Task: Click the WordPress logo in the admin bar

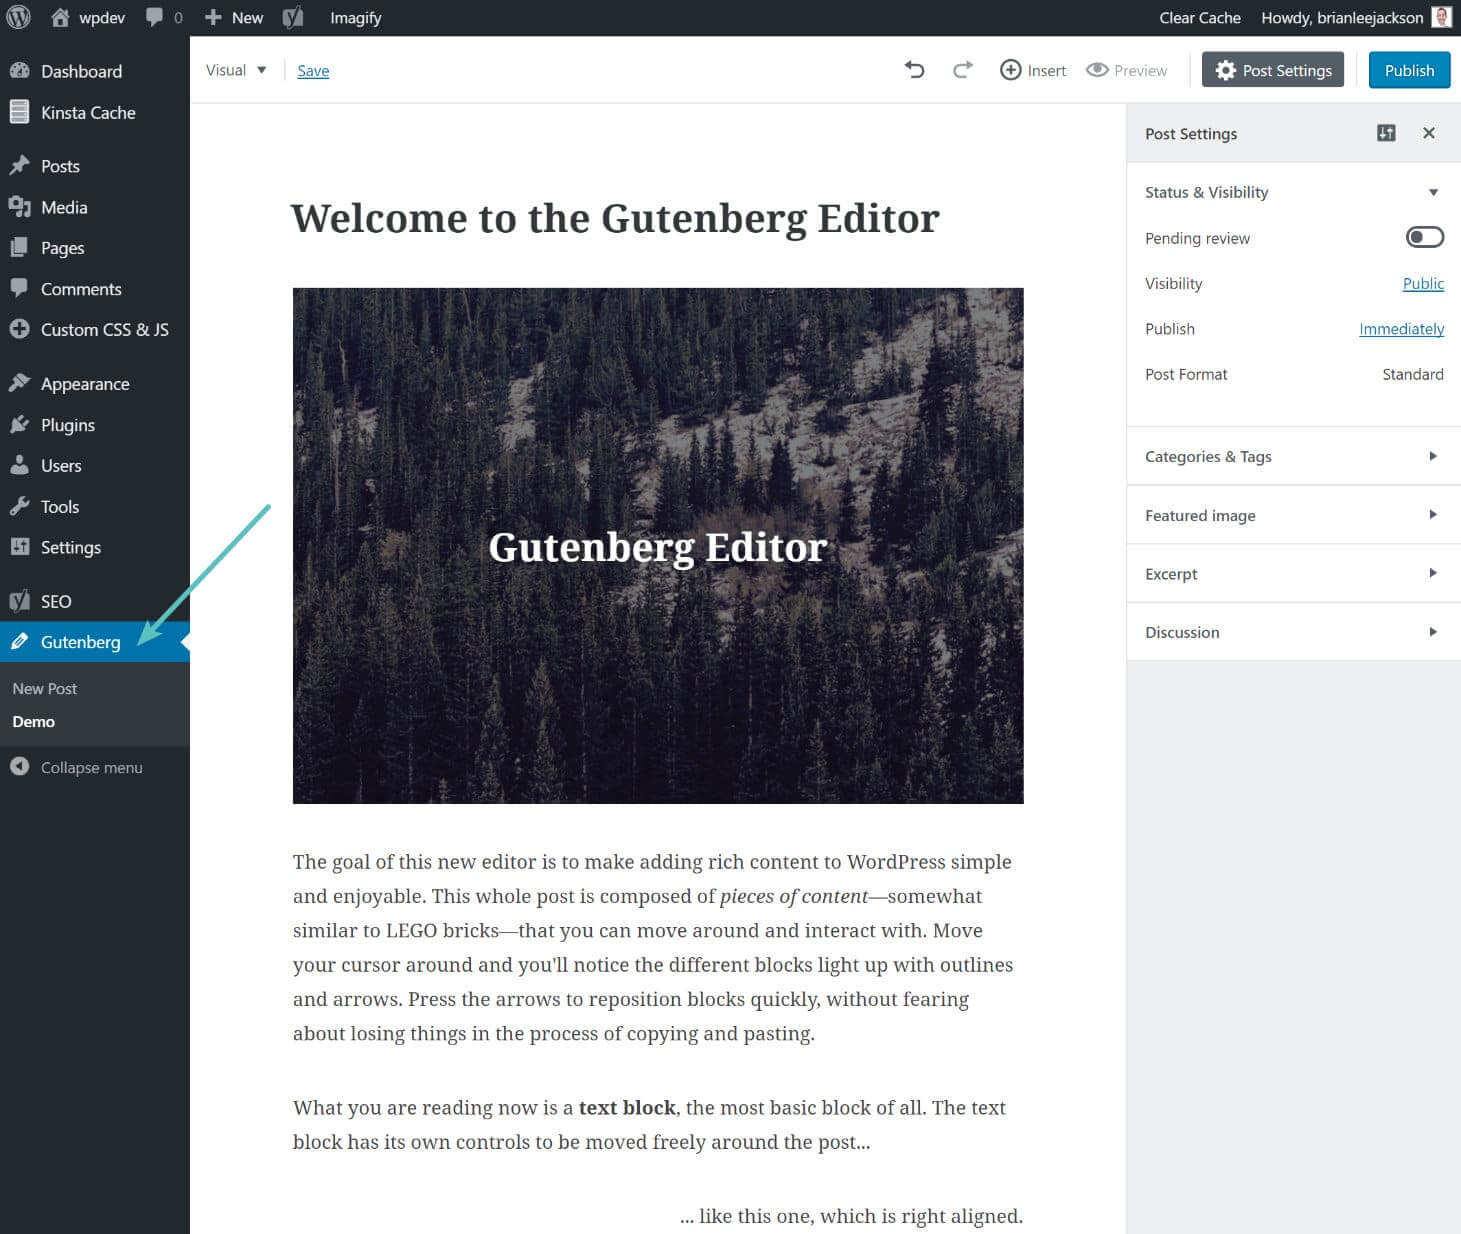Action: [x=19, y=17]
